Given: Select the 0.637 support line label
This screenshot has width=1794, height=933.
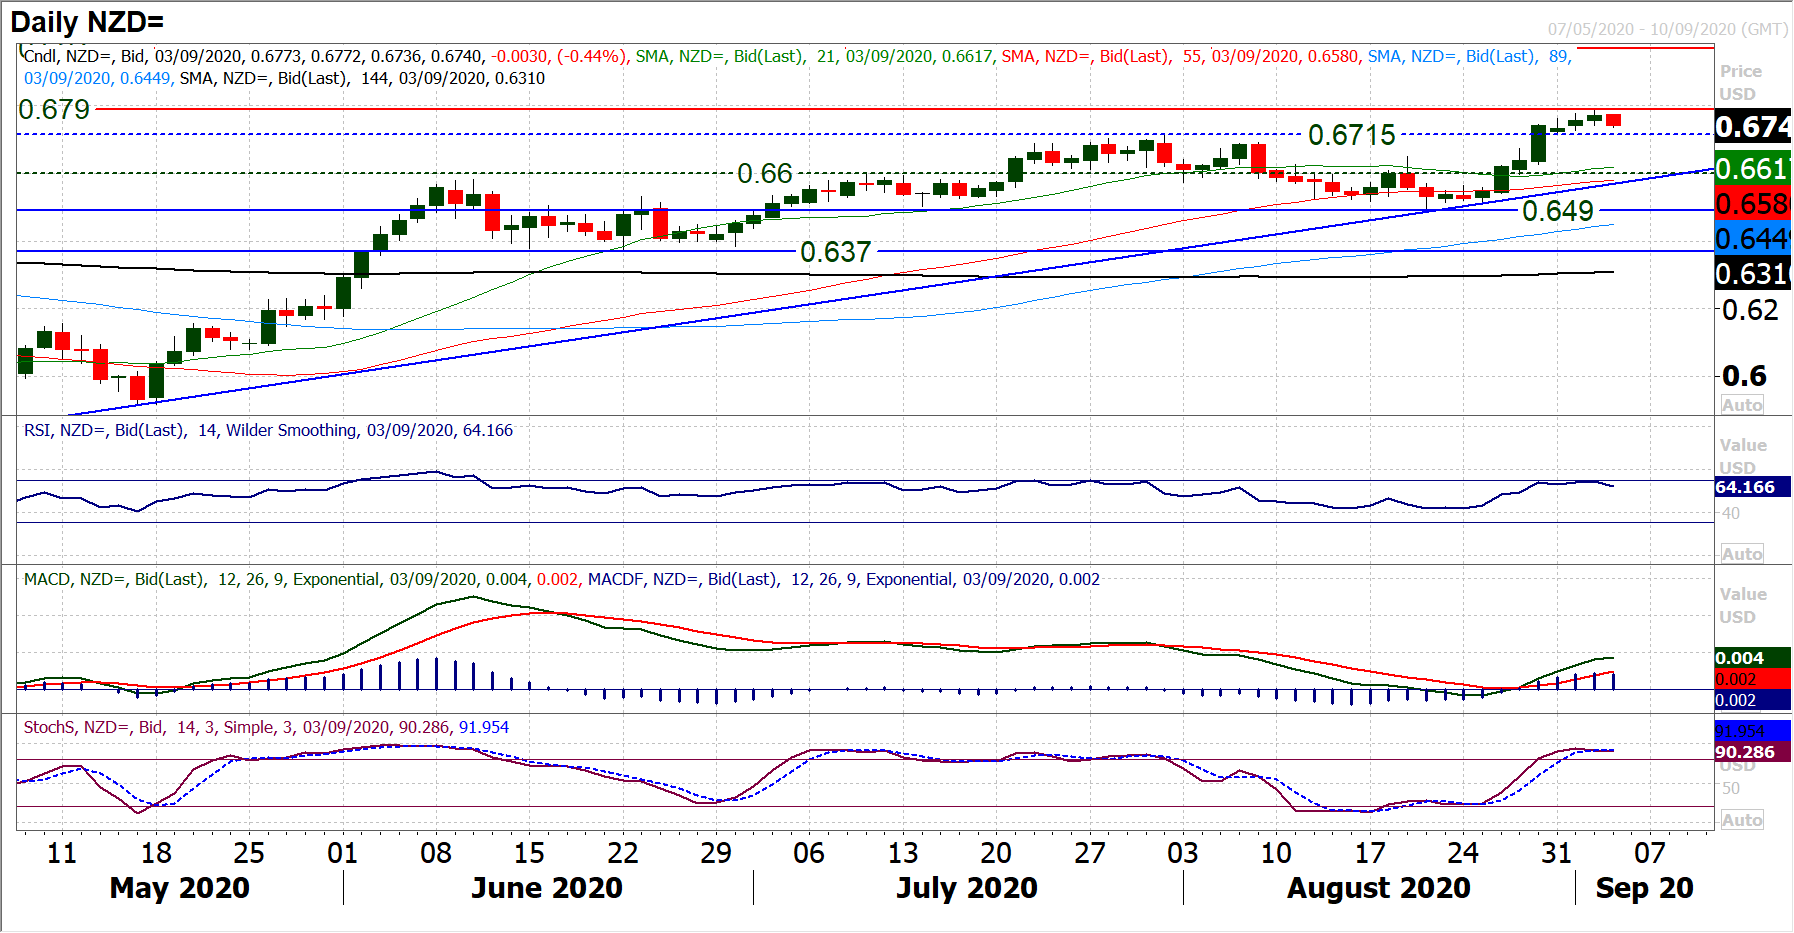Looking at the screenshot, I should 835,252.
